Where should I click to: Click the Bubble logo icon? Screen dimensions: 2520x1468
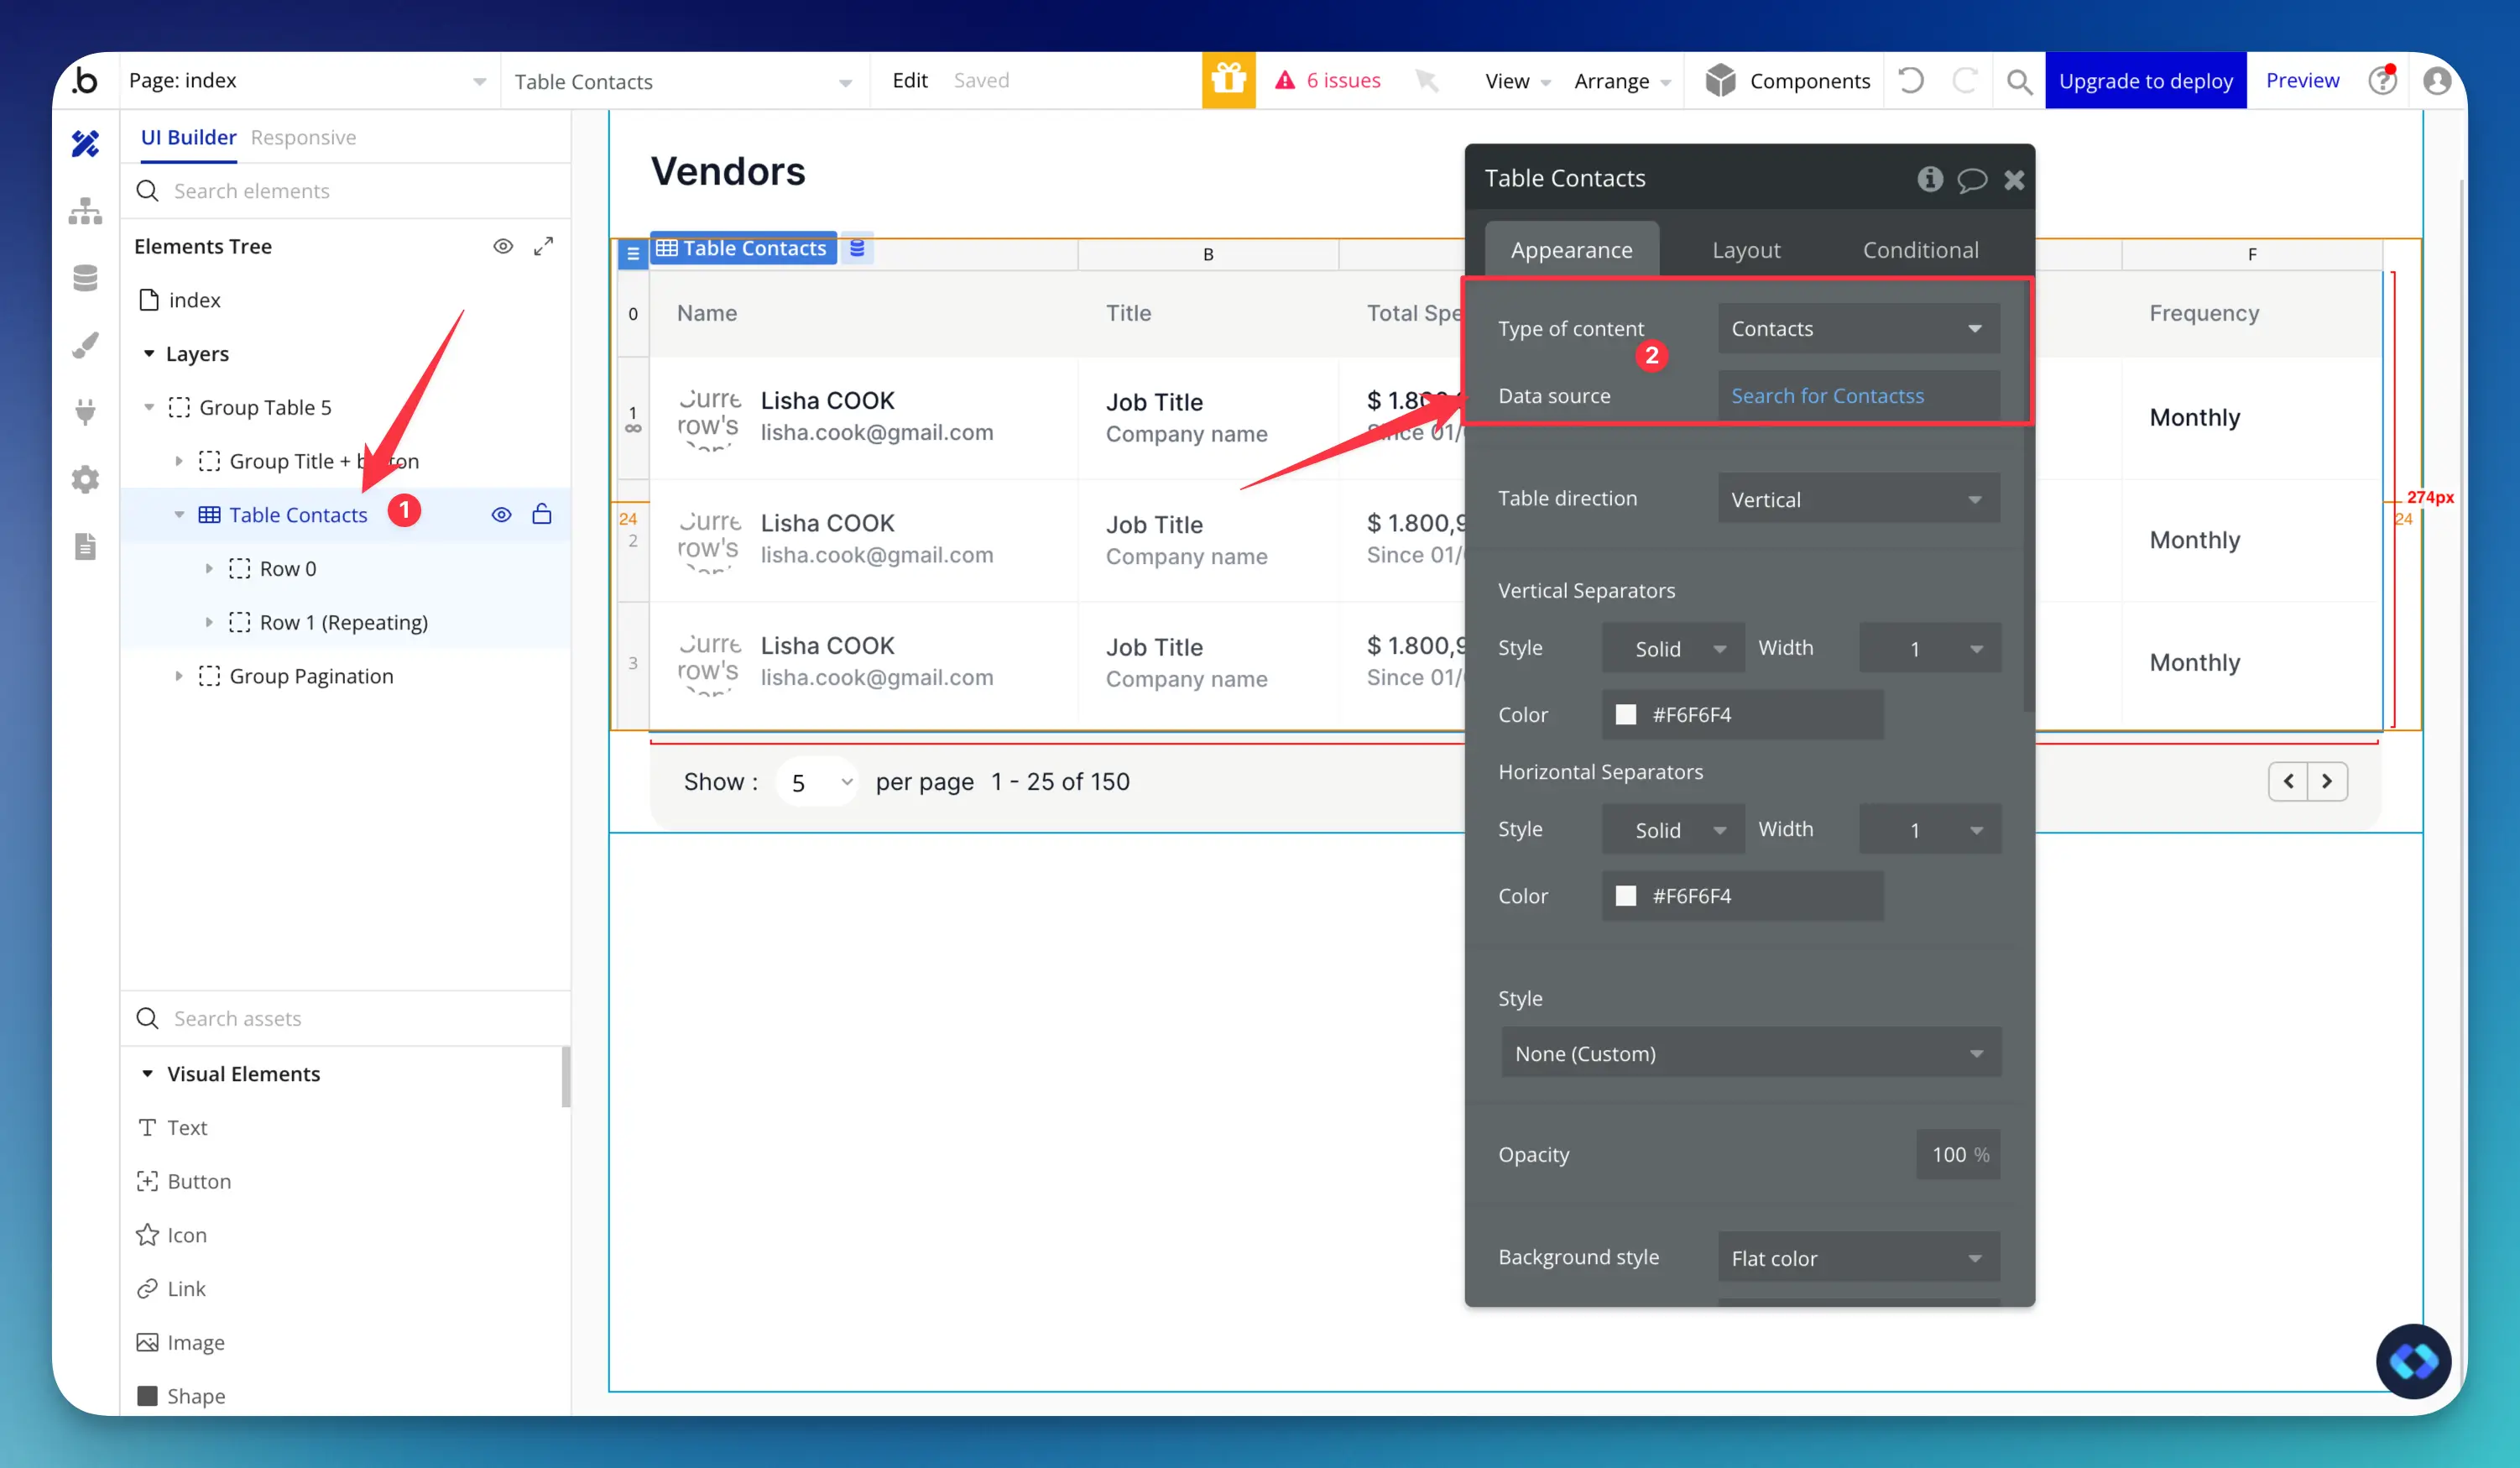point(86,80)
